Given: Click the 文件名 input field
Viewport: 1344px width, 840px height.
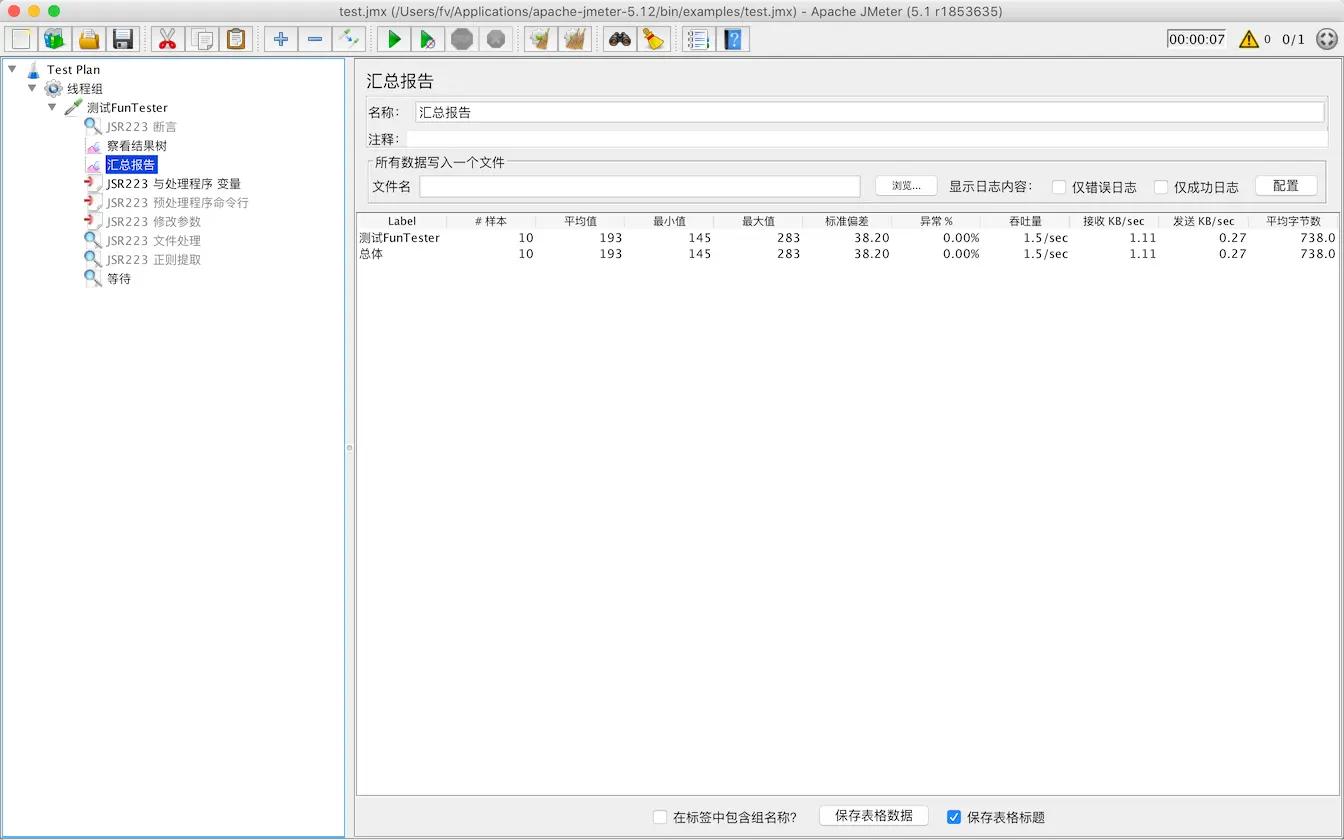Looking at the screenshot, I should [640, 186].
